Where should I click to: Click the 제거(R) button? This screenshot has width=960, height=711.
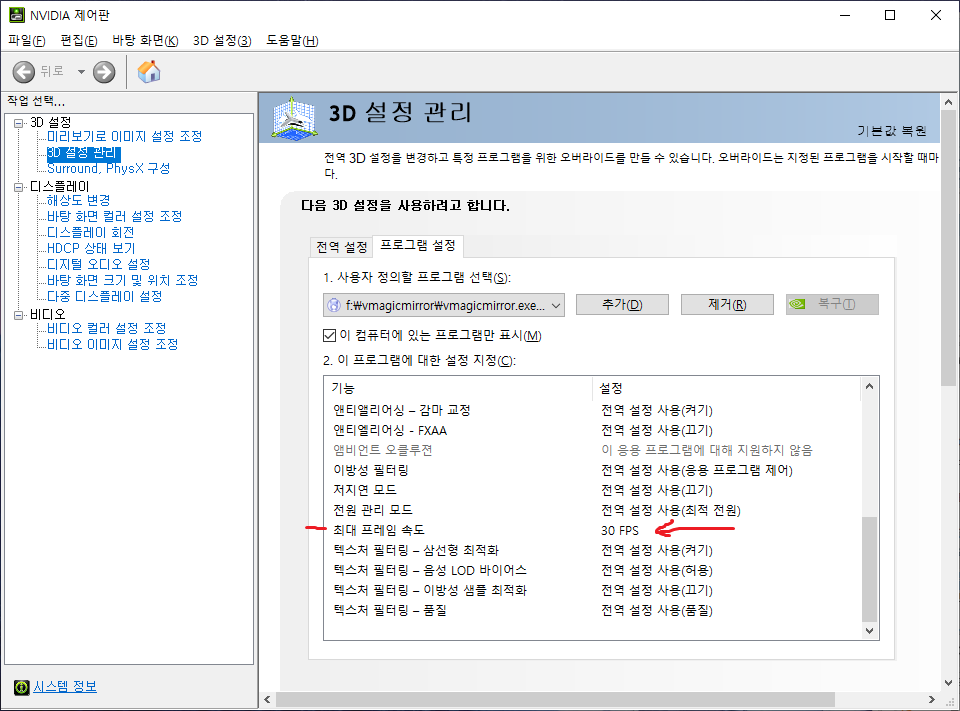point(727,304)
